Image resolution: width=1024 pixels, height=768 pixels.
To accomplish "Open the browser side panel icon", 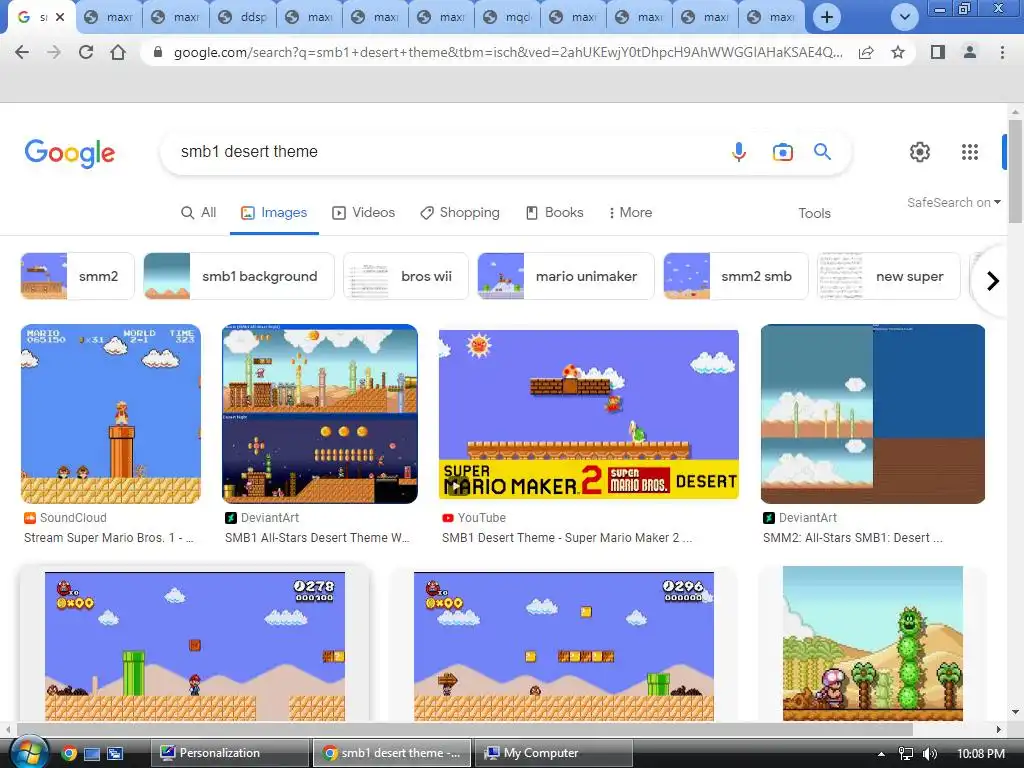I will [938, 52].
